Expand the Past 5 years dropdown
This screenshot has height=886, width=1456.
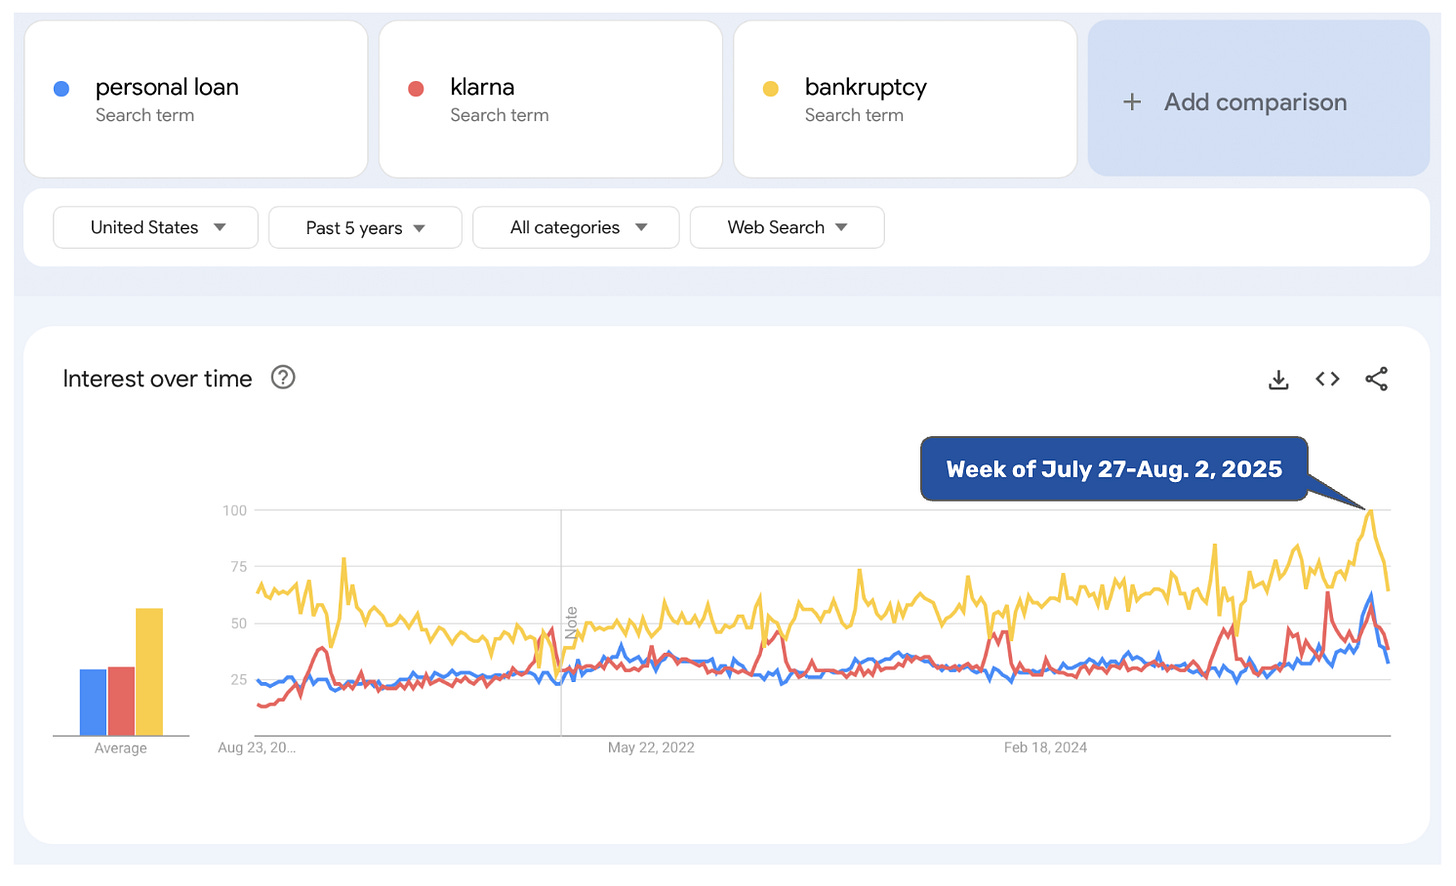coord(365,228)
